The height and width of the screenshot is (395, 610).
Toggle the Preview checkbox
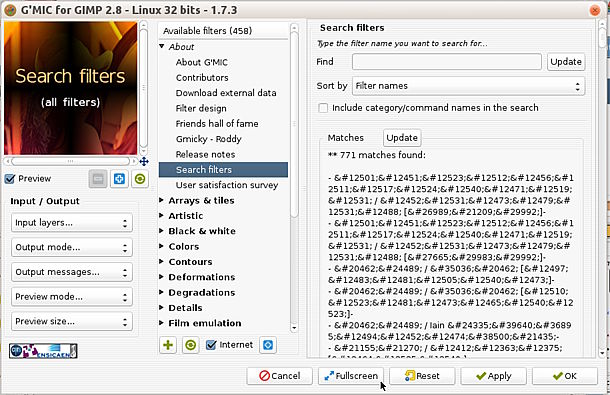tap(10, 179)
